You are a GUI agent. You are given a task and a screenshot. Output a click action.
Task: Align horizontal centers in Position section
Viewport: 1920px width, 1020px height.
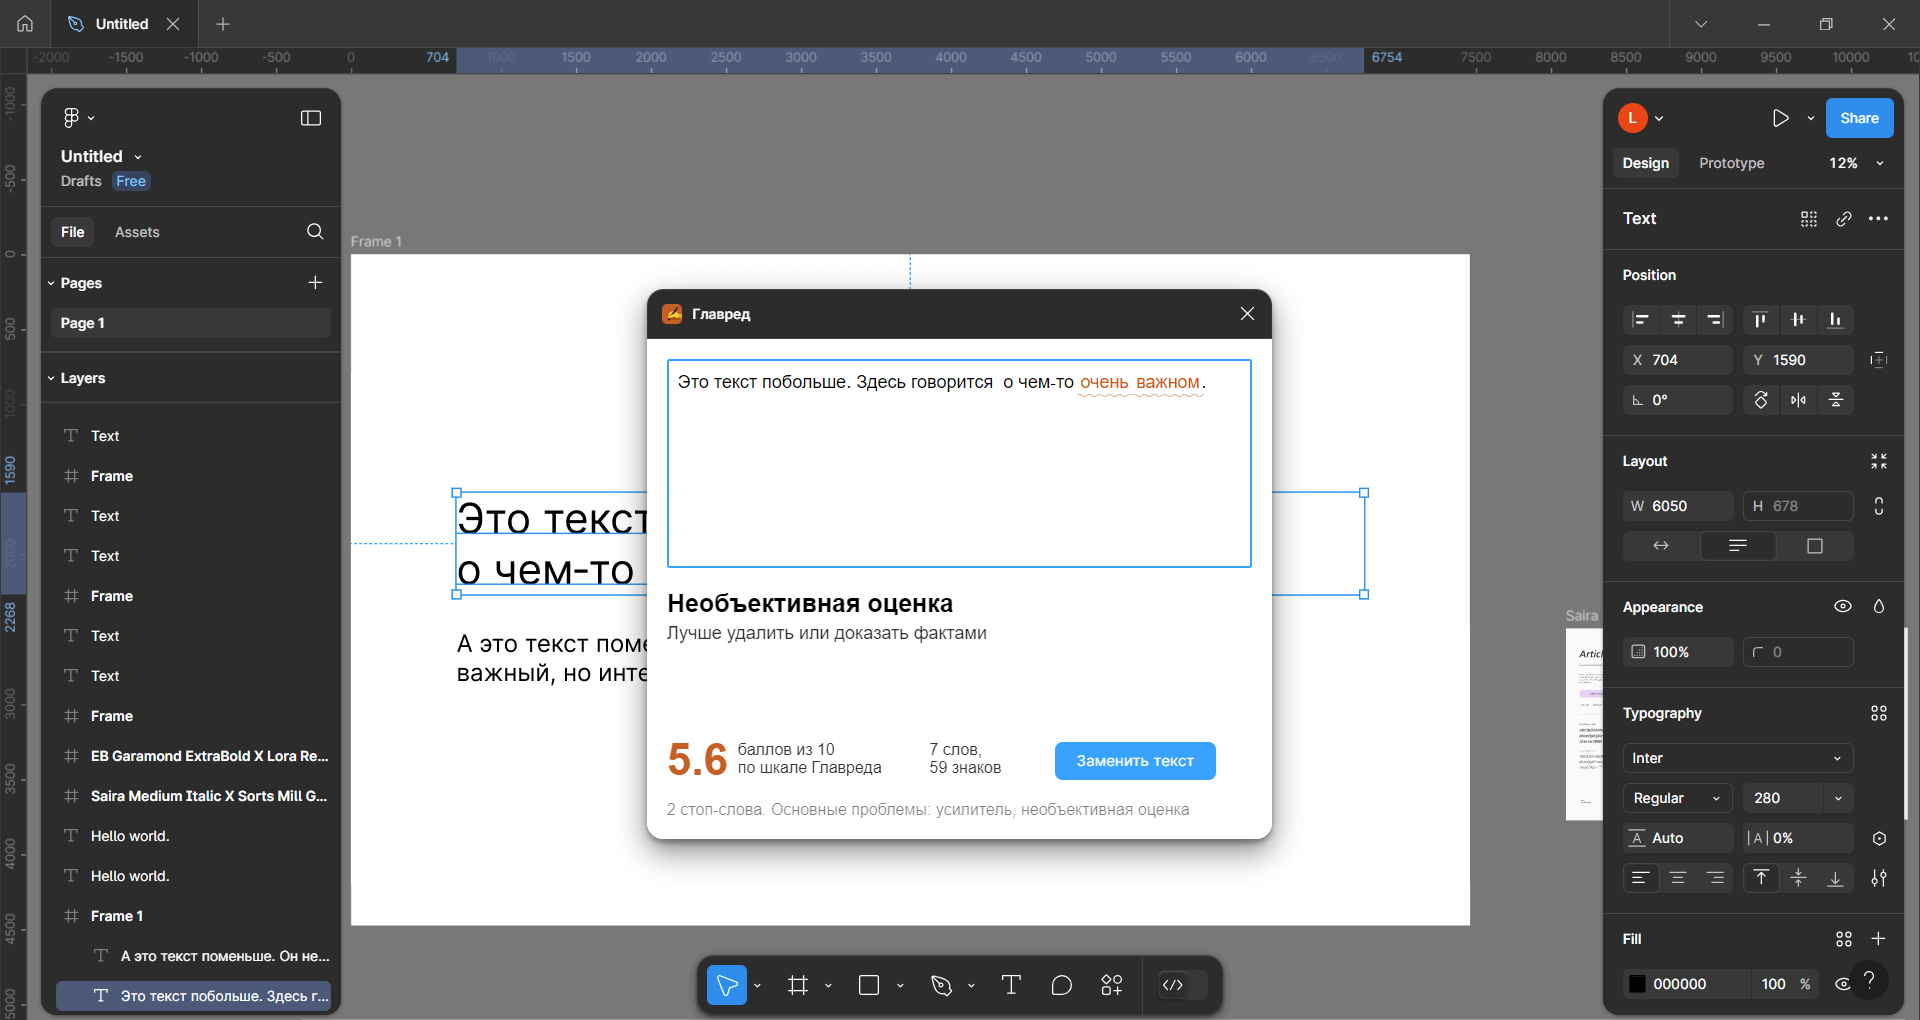pos(1678,320)
